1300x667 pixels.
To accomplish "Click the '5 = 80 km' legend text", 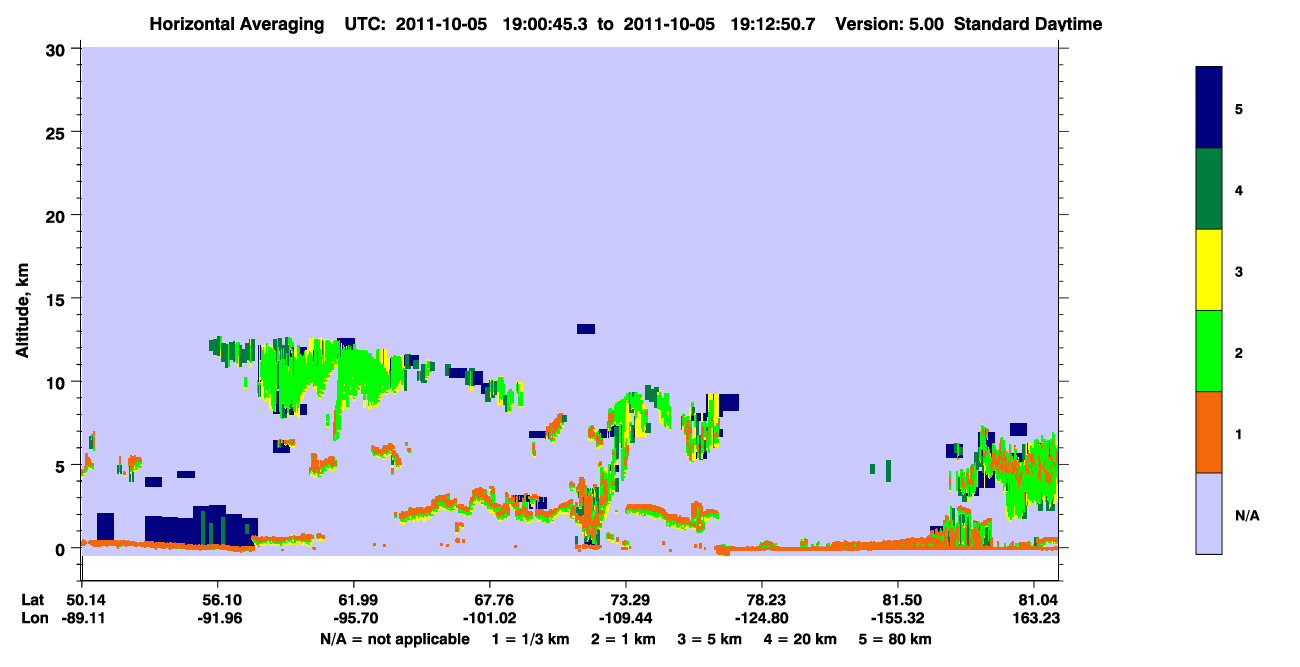I will point(896,639).
